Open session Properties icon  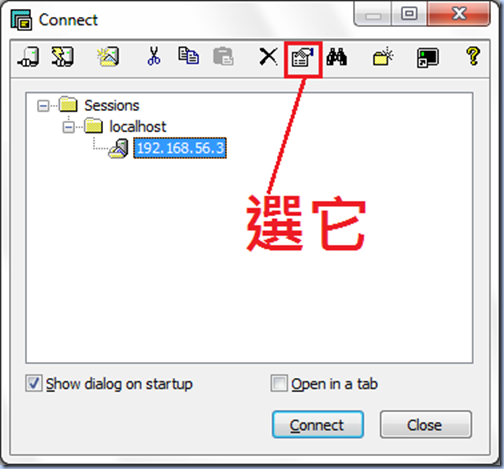303,57
